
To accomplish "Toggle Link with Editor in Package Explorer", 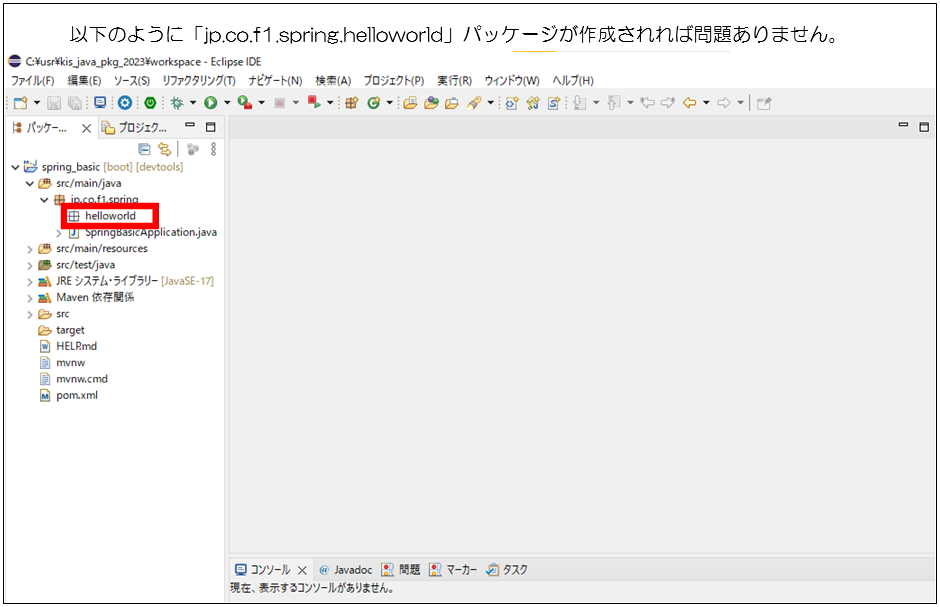I will [x=164, y=148].
